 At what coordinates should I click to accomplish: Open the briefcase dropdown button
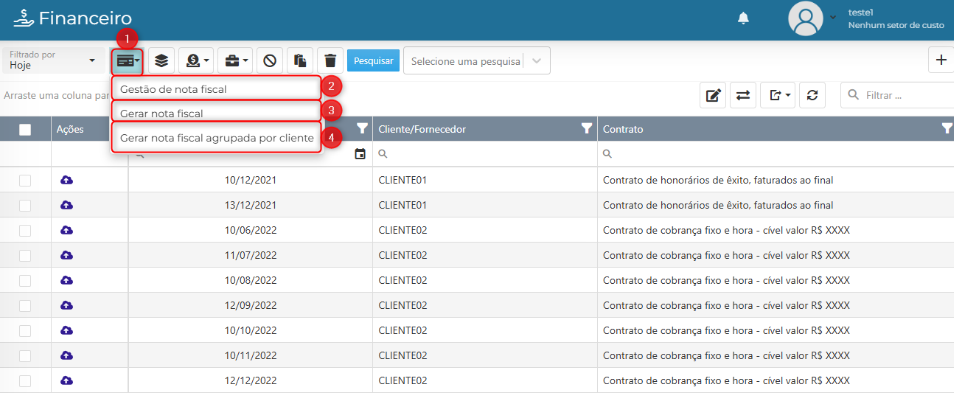(x=235, y=61)
